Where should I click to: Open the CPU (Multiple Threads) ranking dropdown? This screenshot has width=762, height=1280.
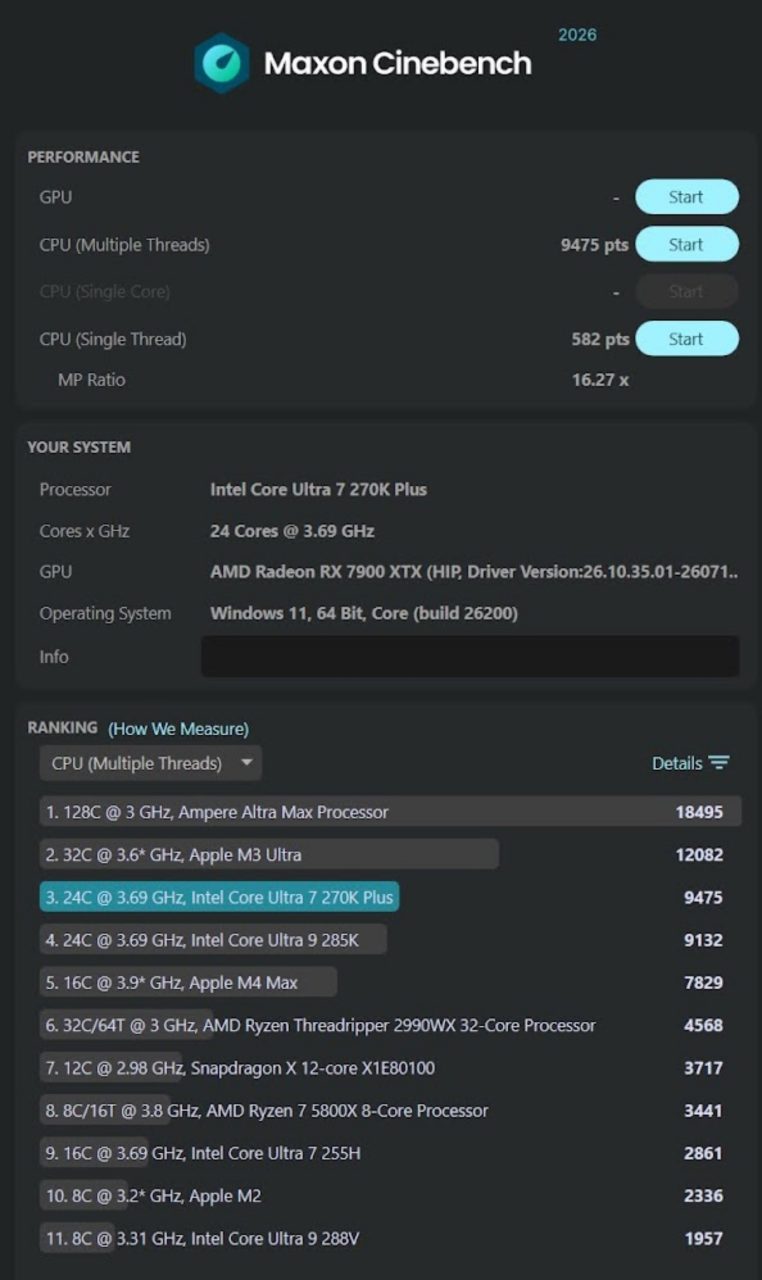click(x=151, y=763)
